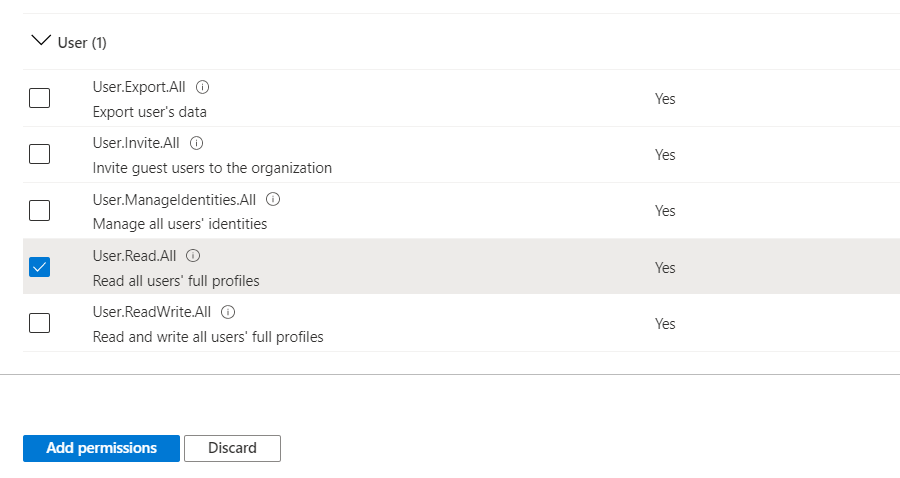Click the User.ManageIdentities.All permission name
900x478 pixels.
pyautogui.click(x=175, y=199)
